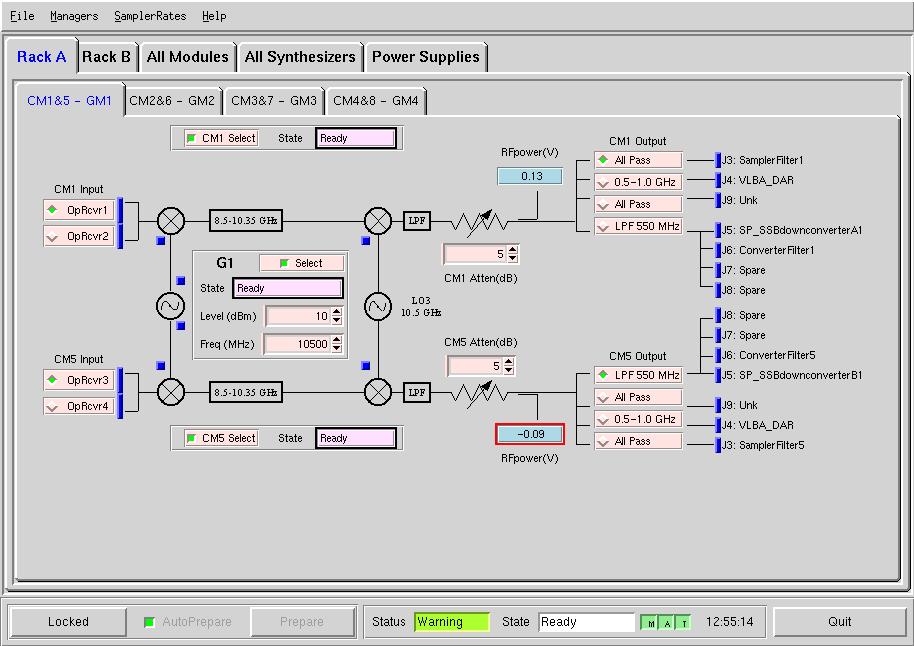Toggle the G1 Select checkbox

click(x=284, y=263)
